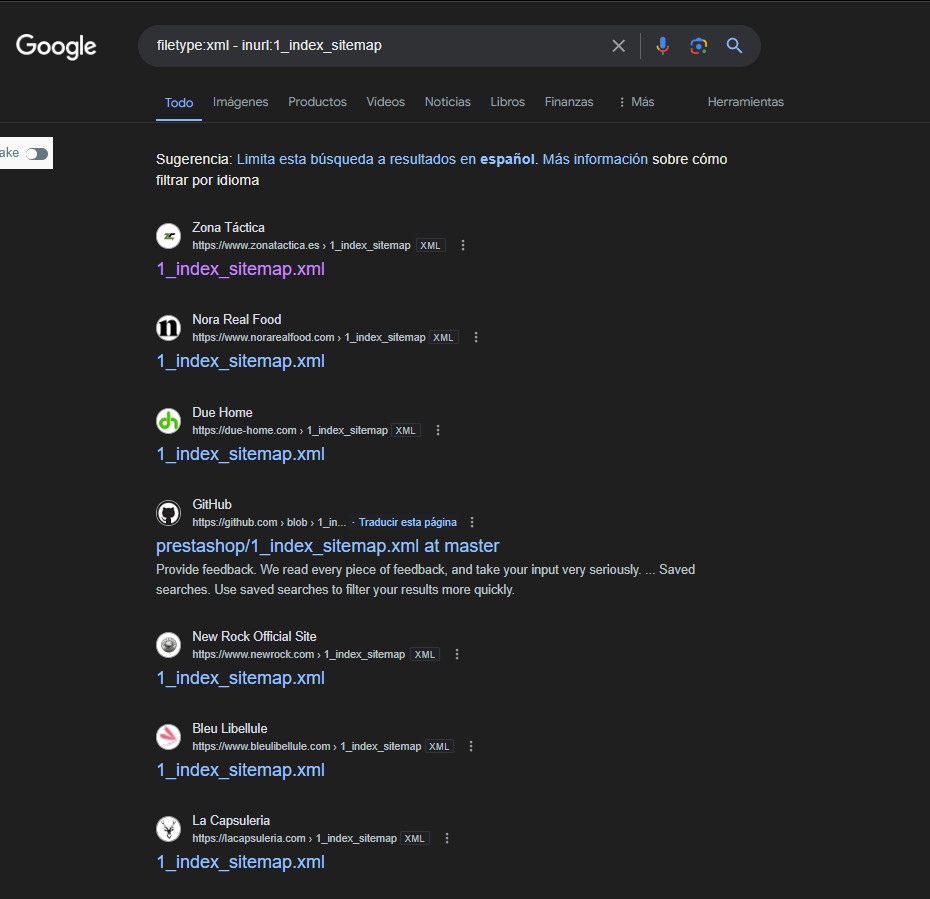Viewport: 930px width, 899px height.
Task: Click the Due Home site favicon
Action: coord(168,421)
